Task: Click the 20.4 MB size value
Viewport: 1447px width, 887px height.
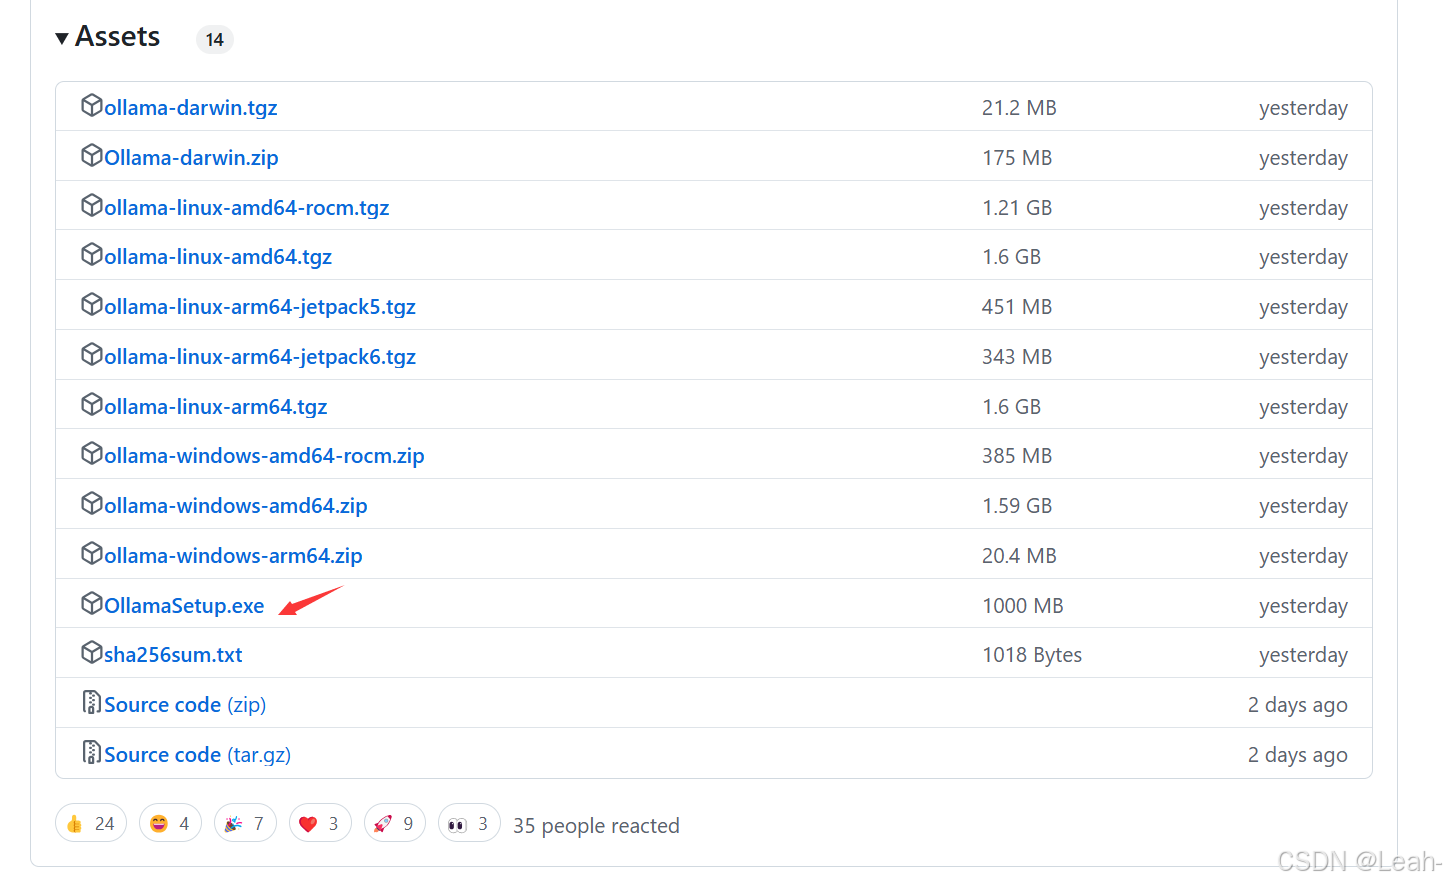Action: [x=1019, y=556]
